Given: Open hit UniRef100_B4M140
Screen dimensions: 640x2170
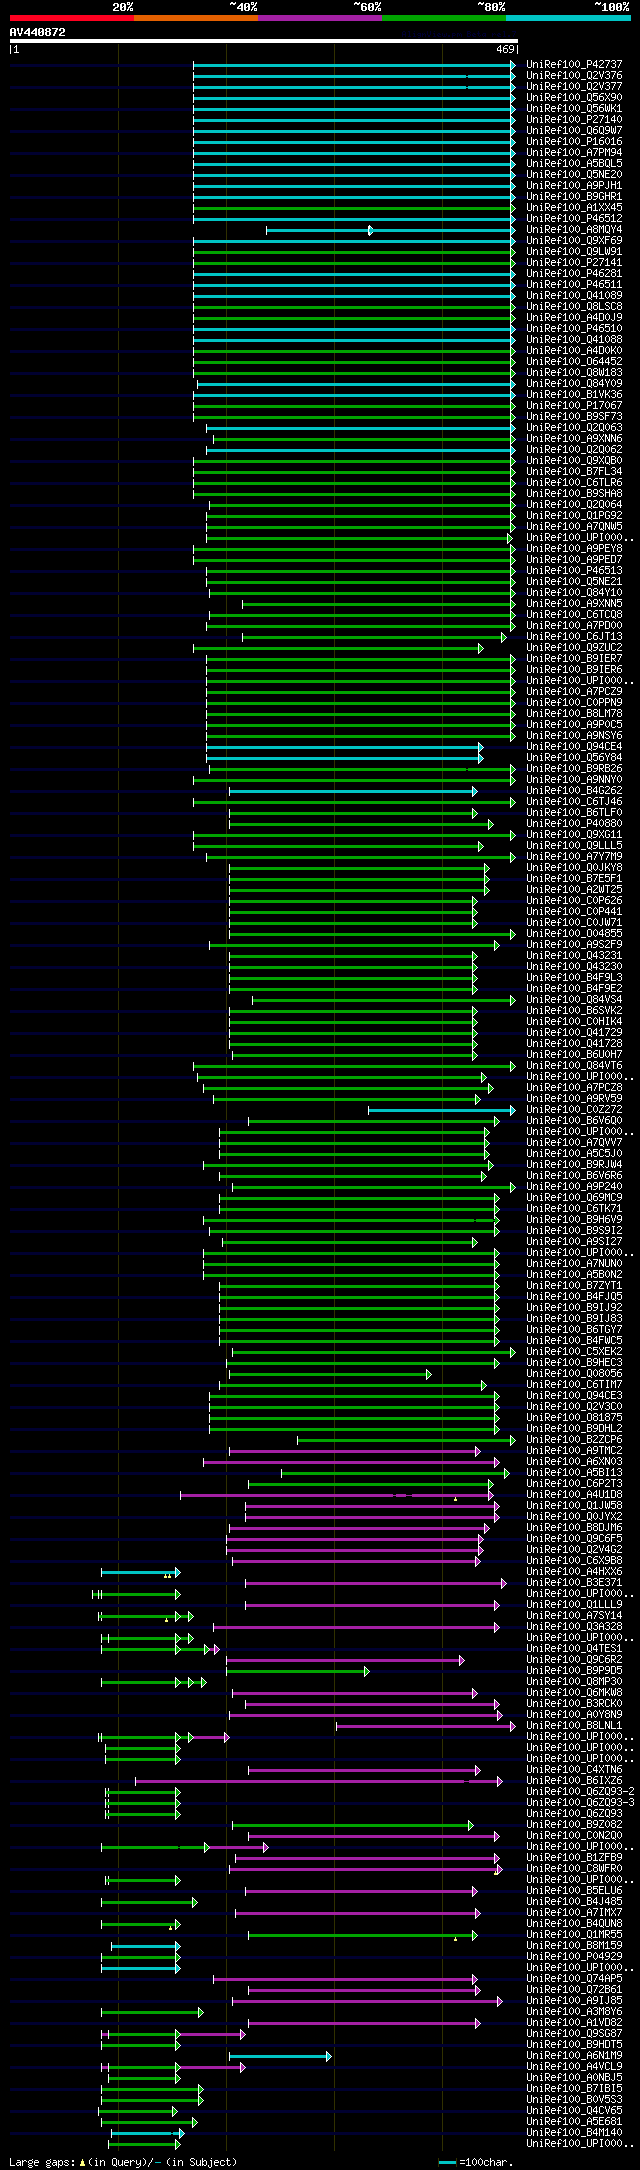Looking at the screenshot, I should tap(574, 2132).
